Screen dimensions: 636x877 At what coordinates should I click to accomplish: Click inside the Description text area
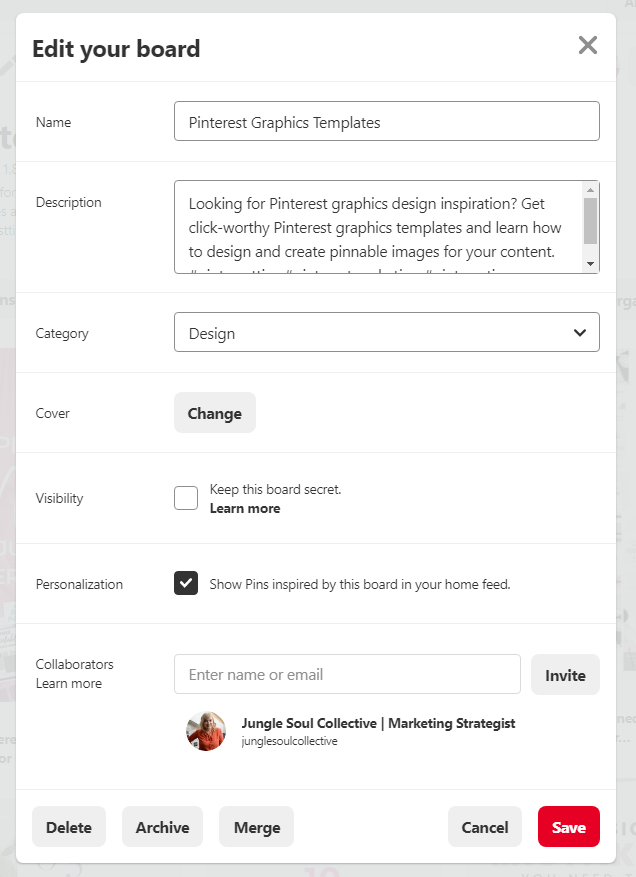tap(380, 225)
